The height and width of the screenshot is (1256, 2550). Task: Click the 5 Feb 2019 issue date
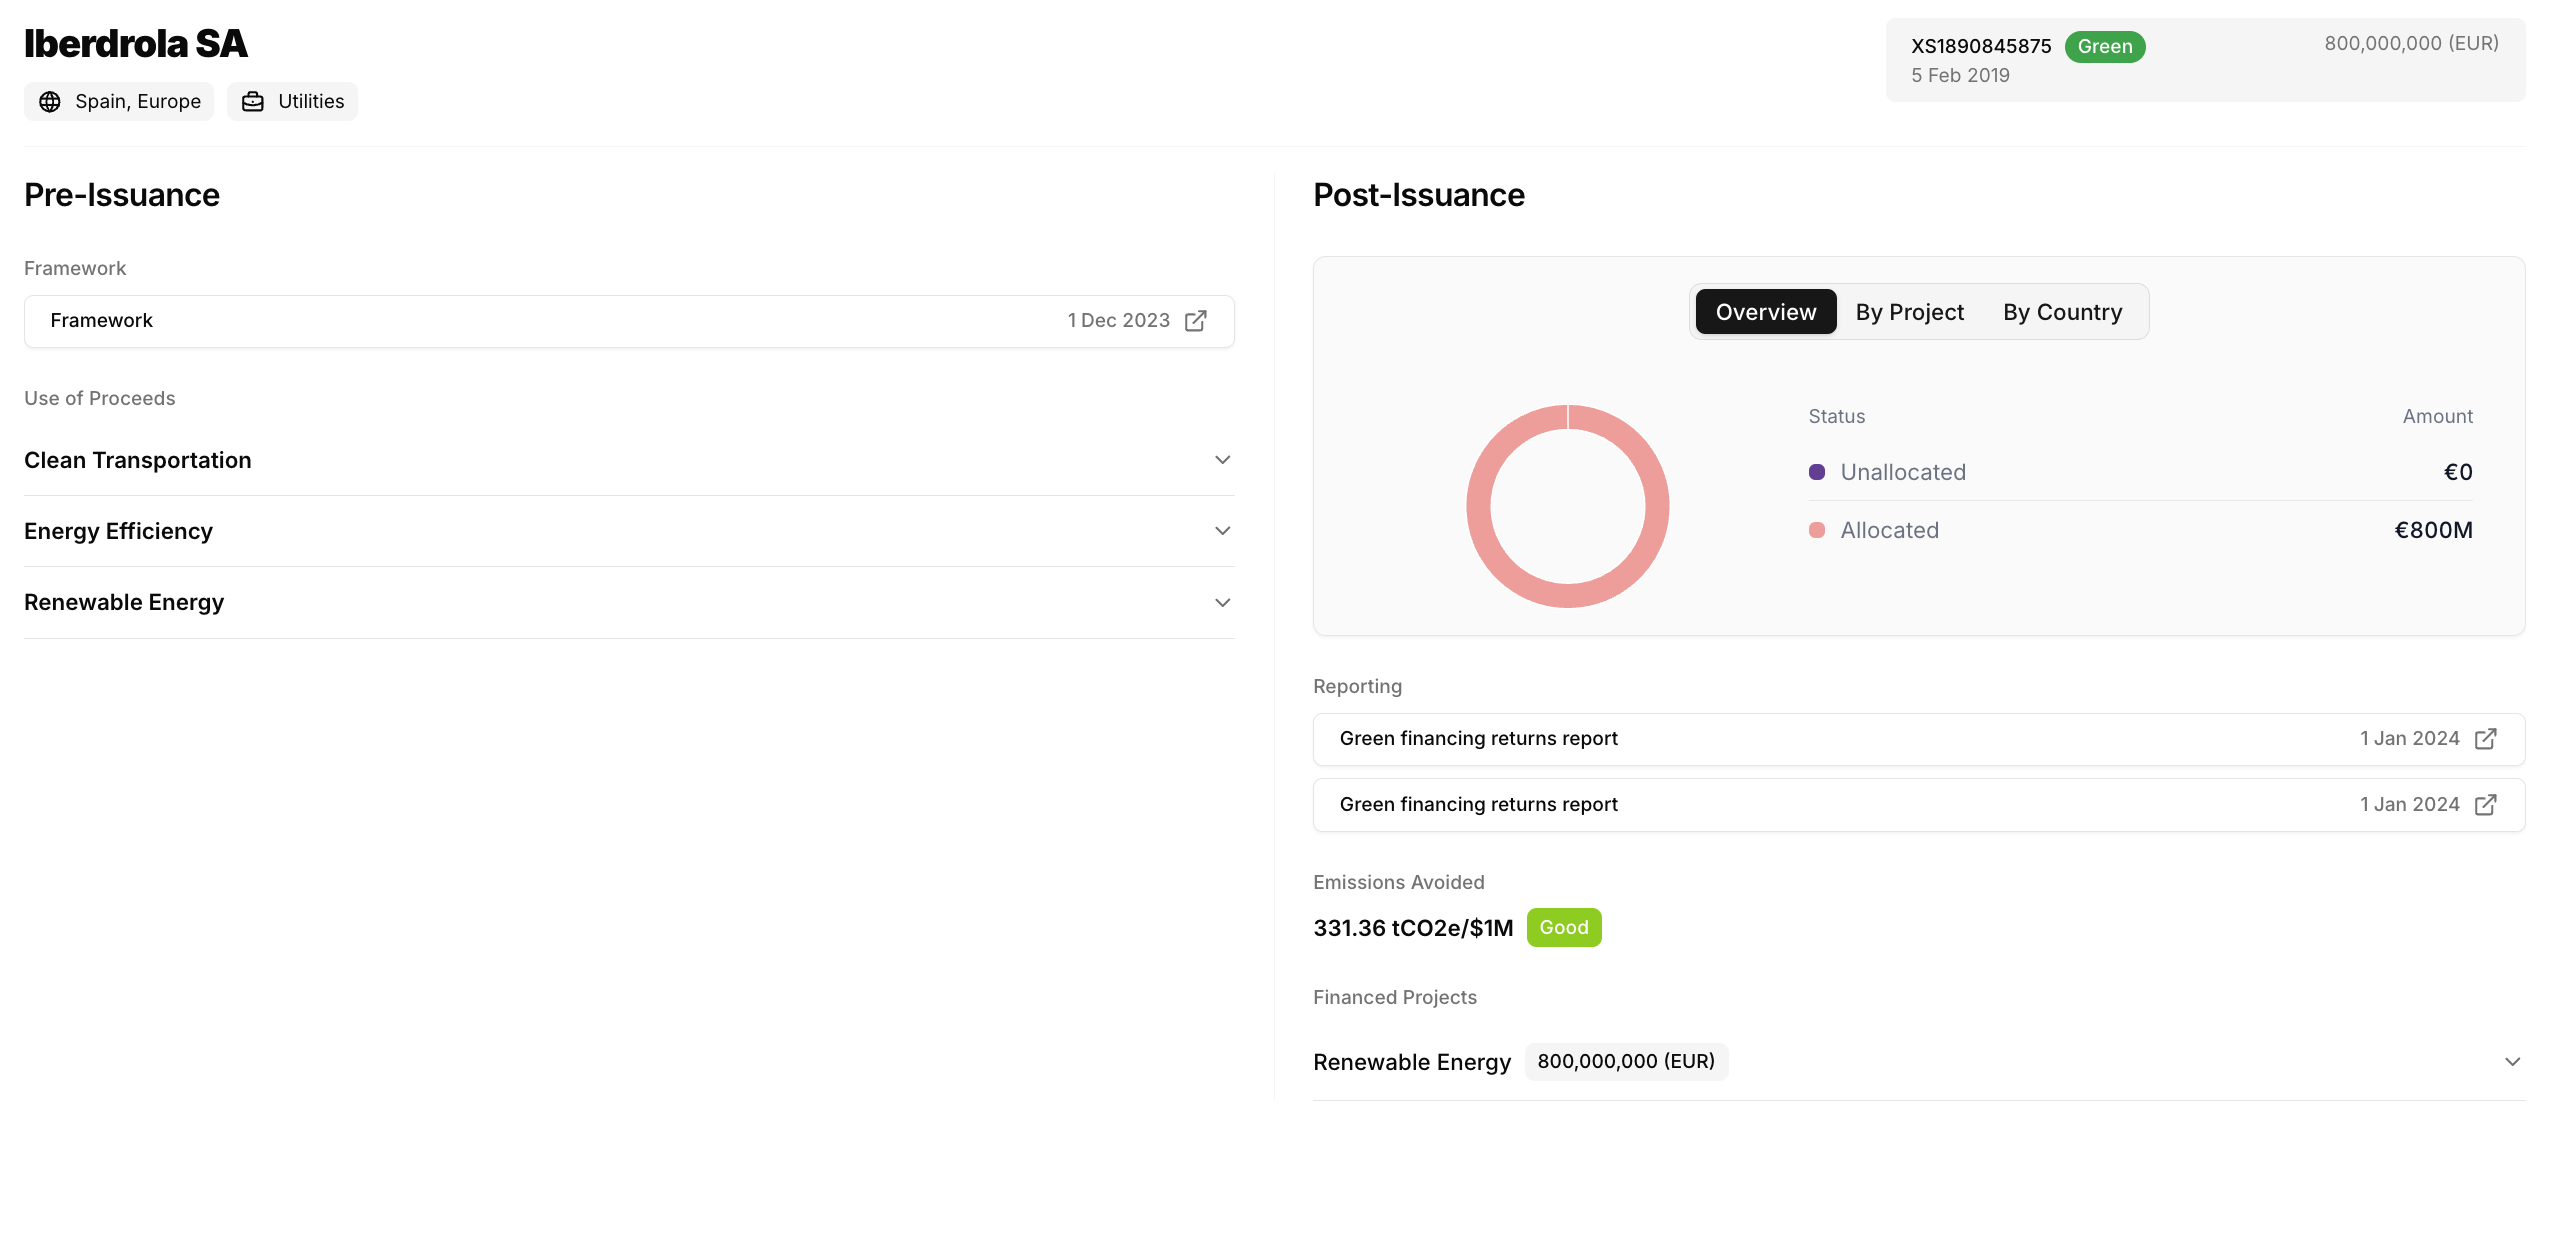(1960, 76)
